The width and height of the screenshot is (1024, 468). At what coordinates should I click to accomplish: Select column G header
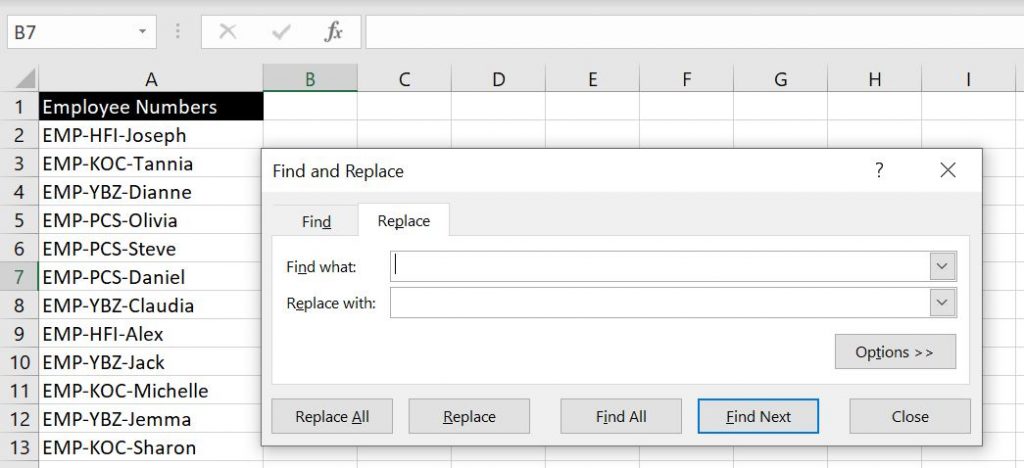tap(780, 79)
